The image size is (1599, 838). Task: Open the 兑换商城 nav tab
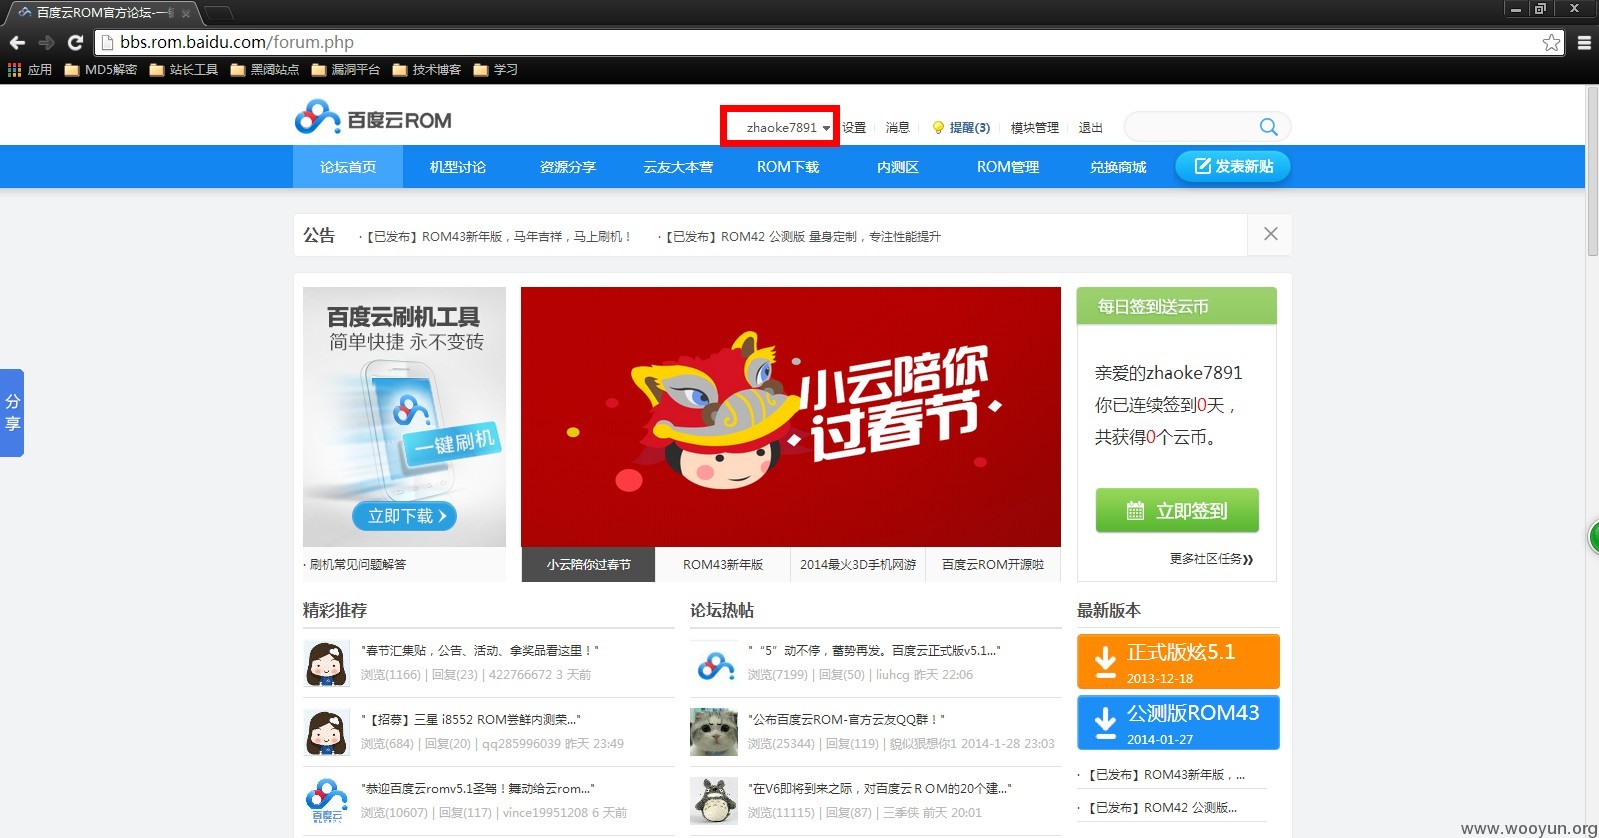click(1118, 167)
